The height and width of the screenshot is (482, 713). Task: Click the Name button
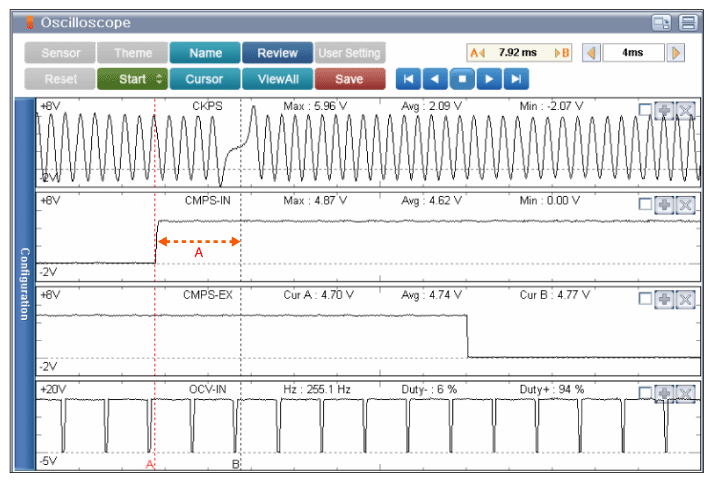[x=205, y=53]
